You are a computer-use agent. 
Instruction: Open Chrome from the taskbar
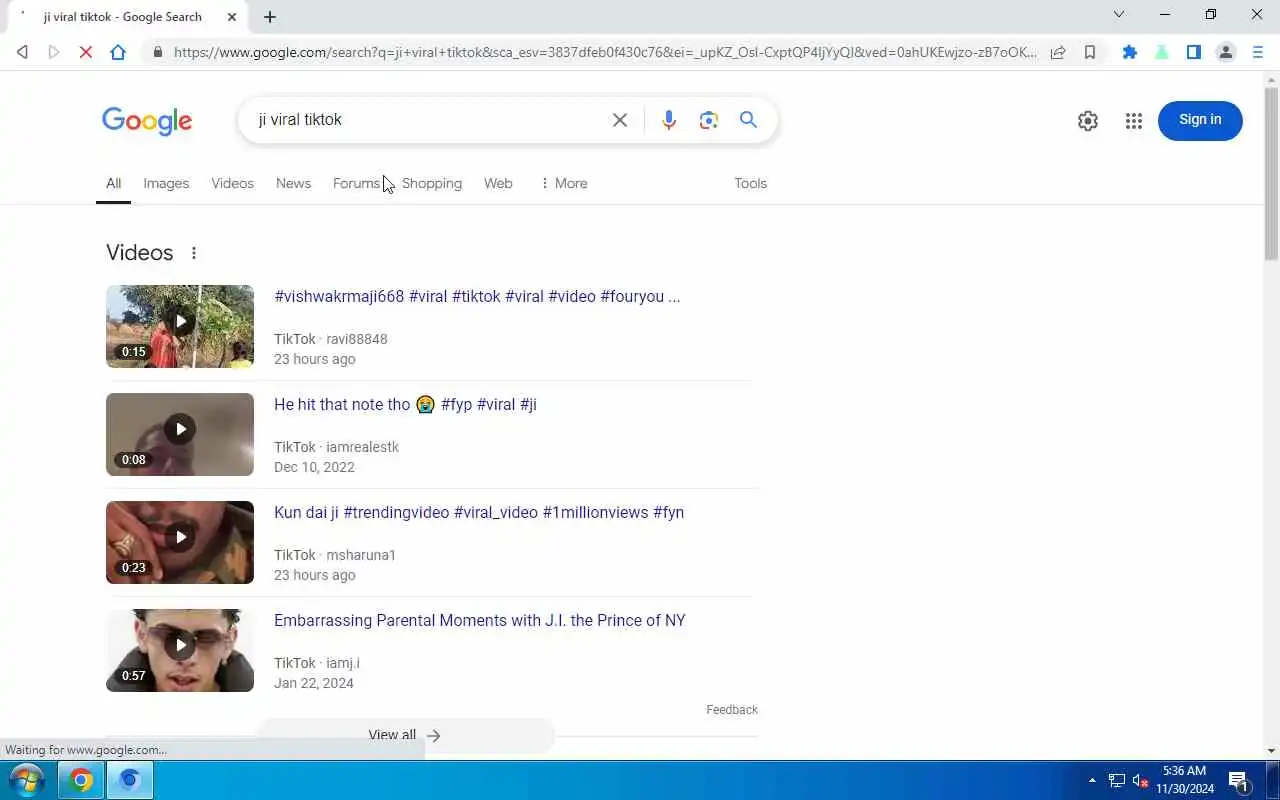point(81,780)
